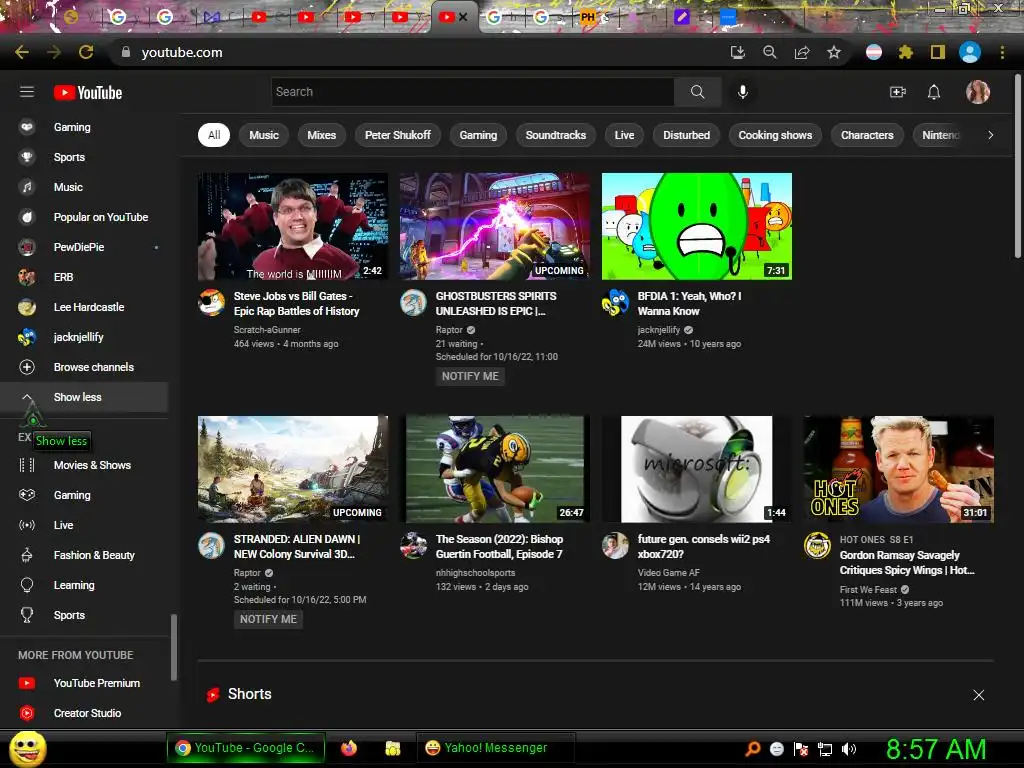The image size is (1024, 768).
Task: Select the All filter chip
Action: (x=214, y=135)
